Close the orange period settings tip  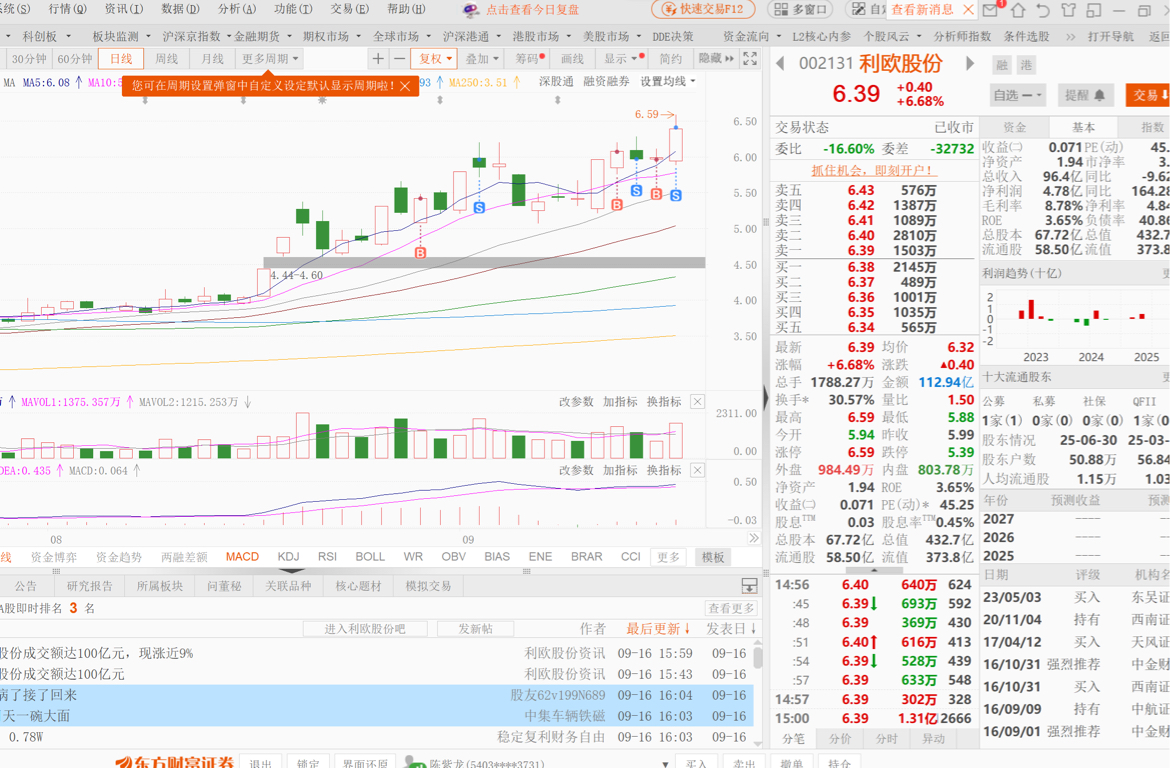(x=405, y=86)
